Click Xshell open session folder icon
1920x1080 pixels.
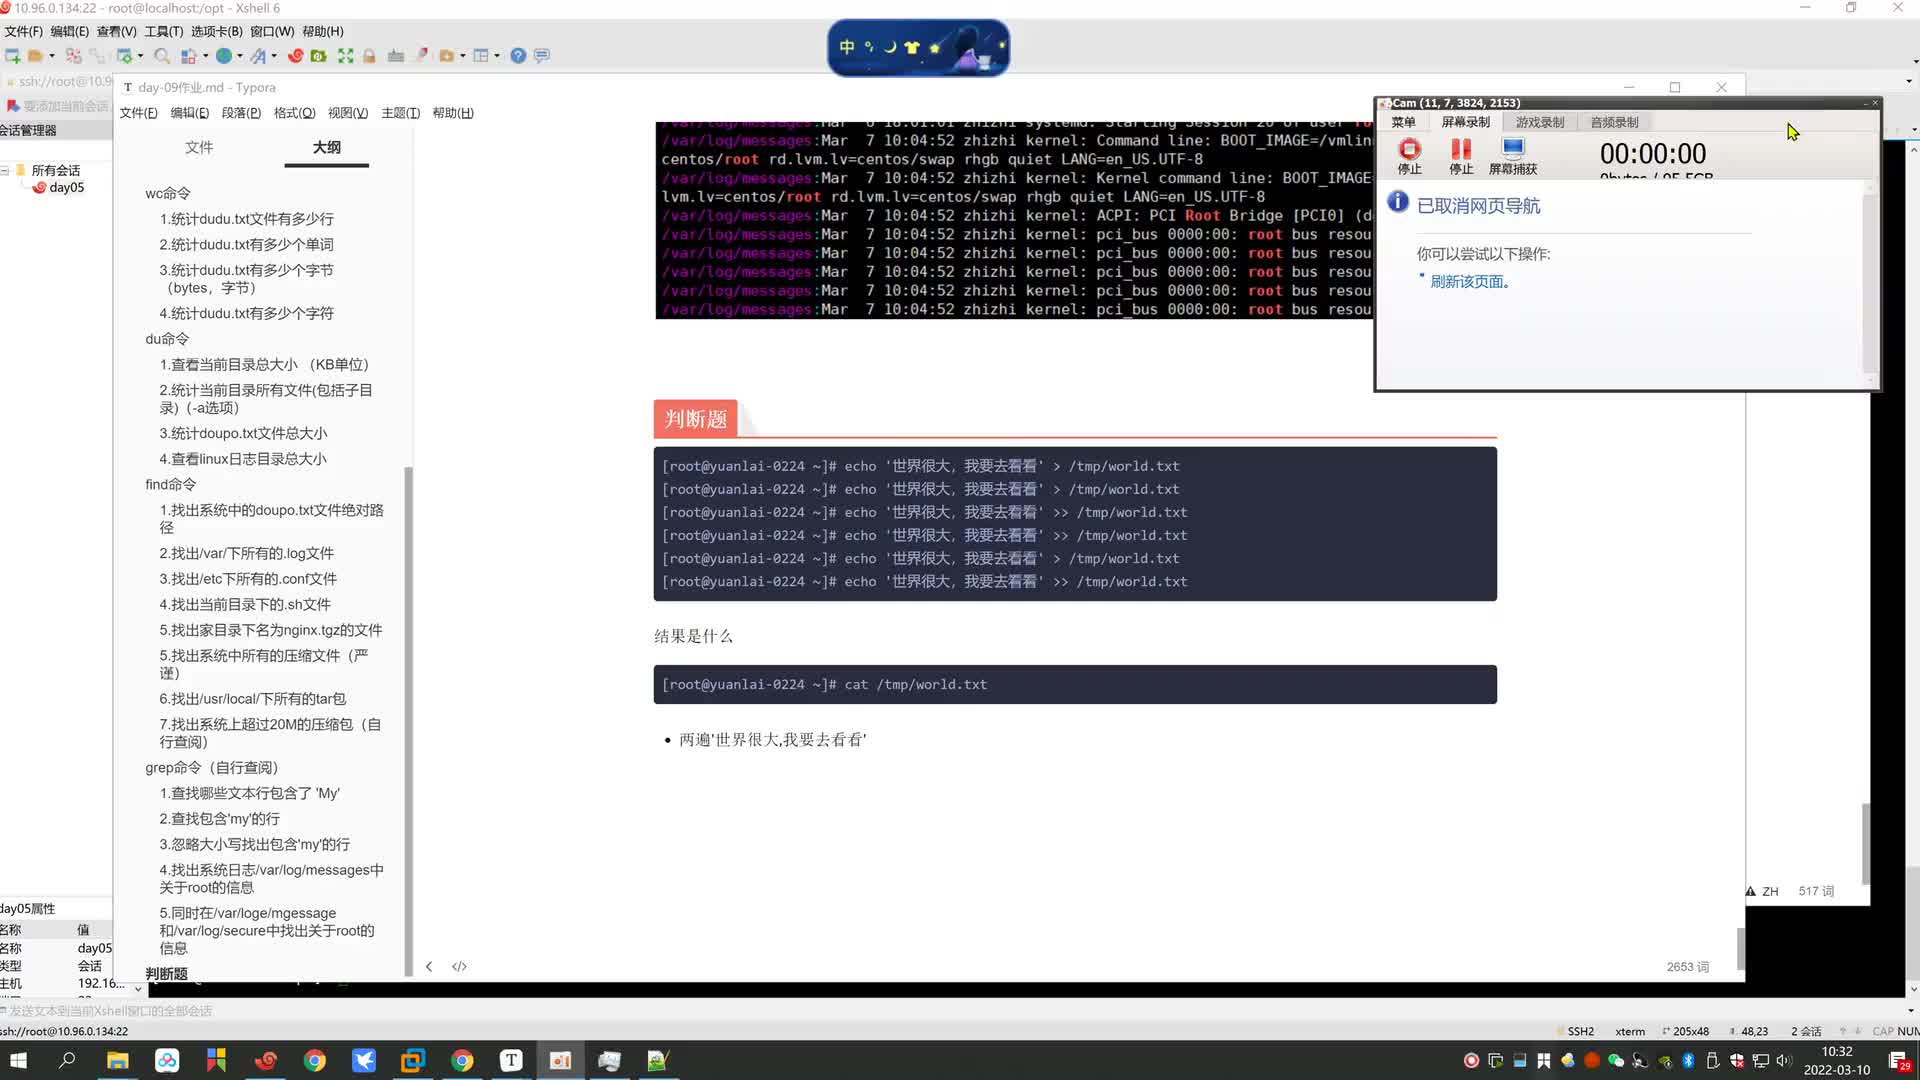click(36, 56)
